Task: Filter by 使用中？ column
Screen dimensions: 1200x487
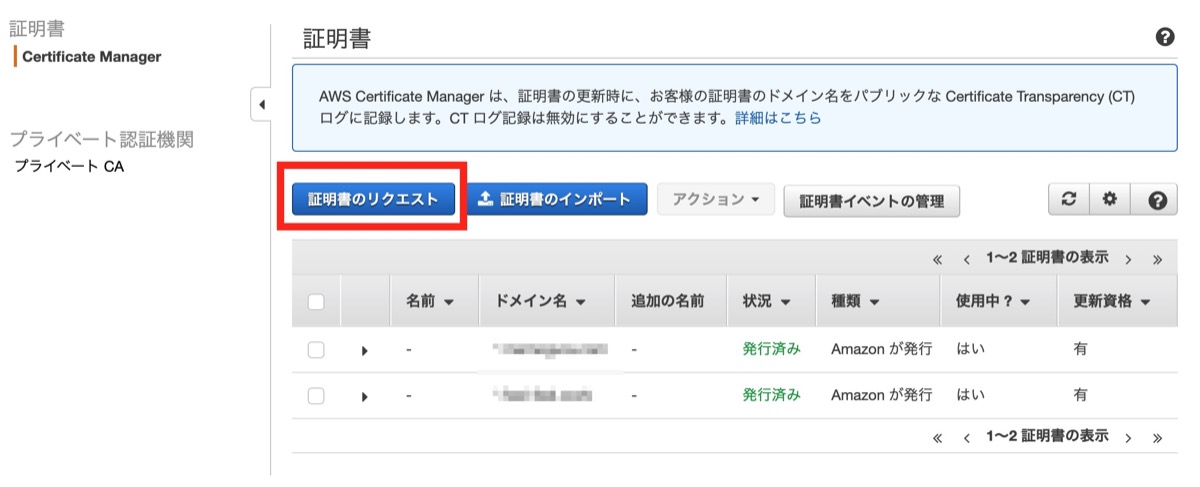Action: [993, 301]
